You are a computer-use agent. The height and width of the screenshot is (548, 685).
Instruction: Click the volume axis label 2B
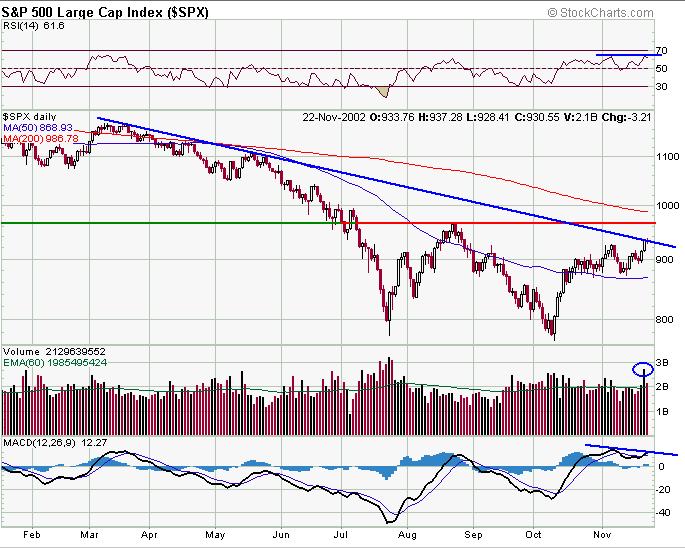click(x=662, y=387)
